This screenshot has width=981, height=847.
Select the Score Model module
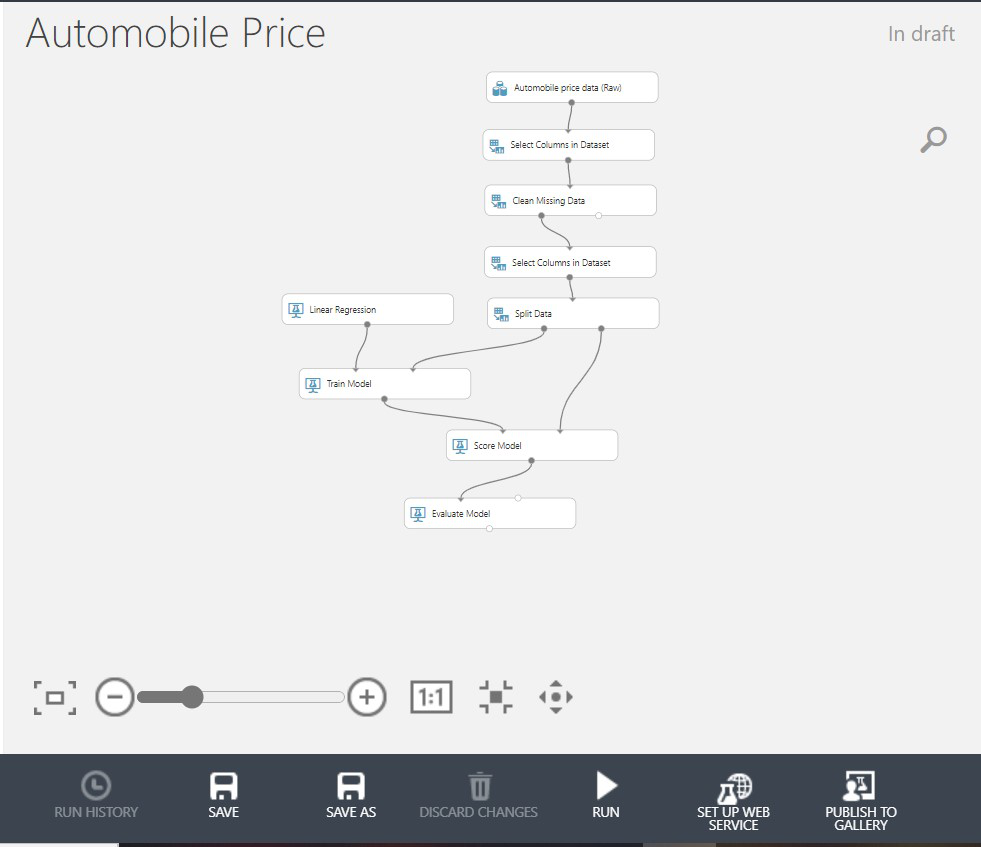[531, 446]
